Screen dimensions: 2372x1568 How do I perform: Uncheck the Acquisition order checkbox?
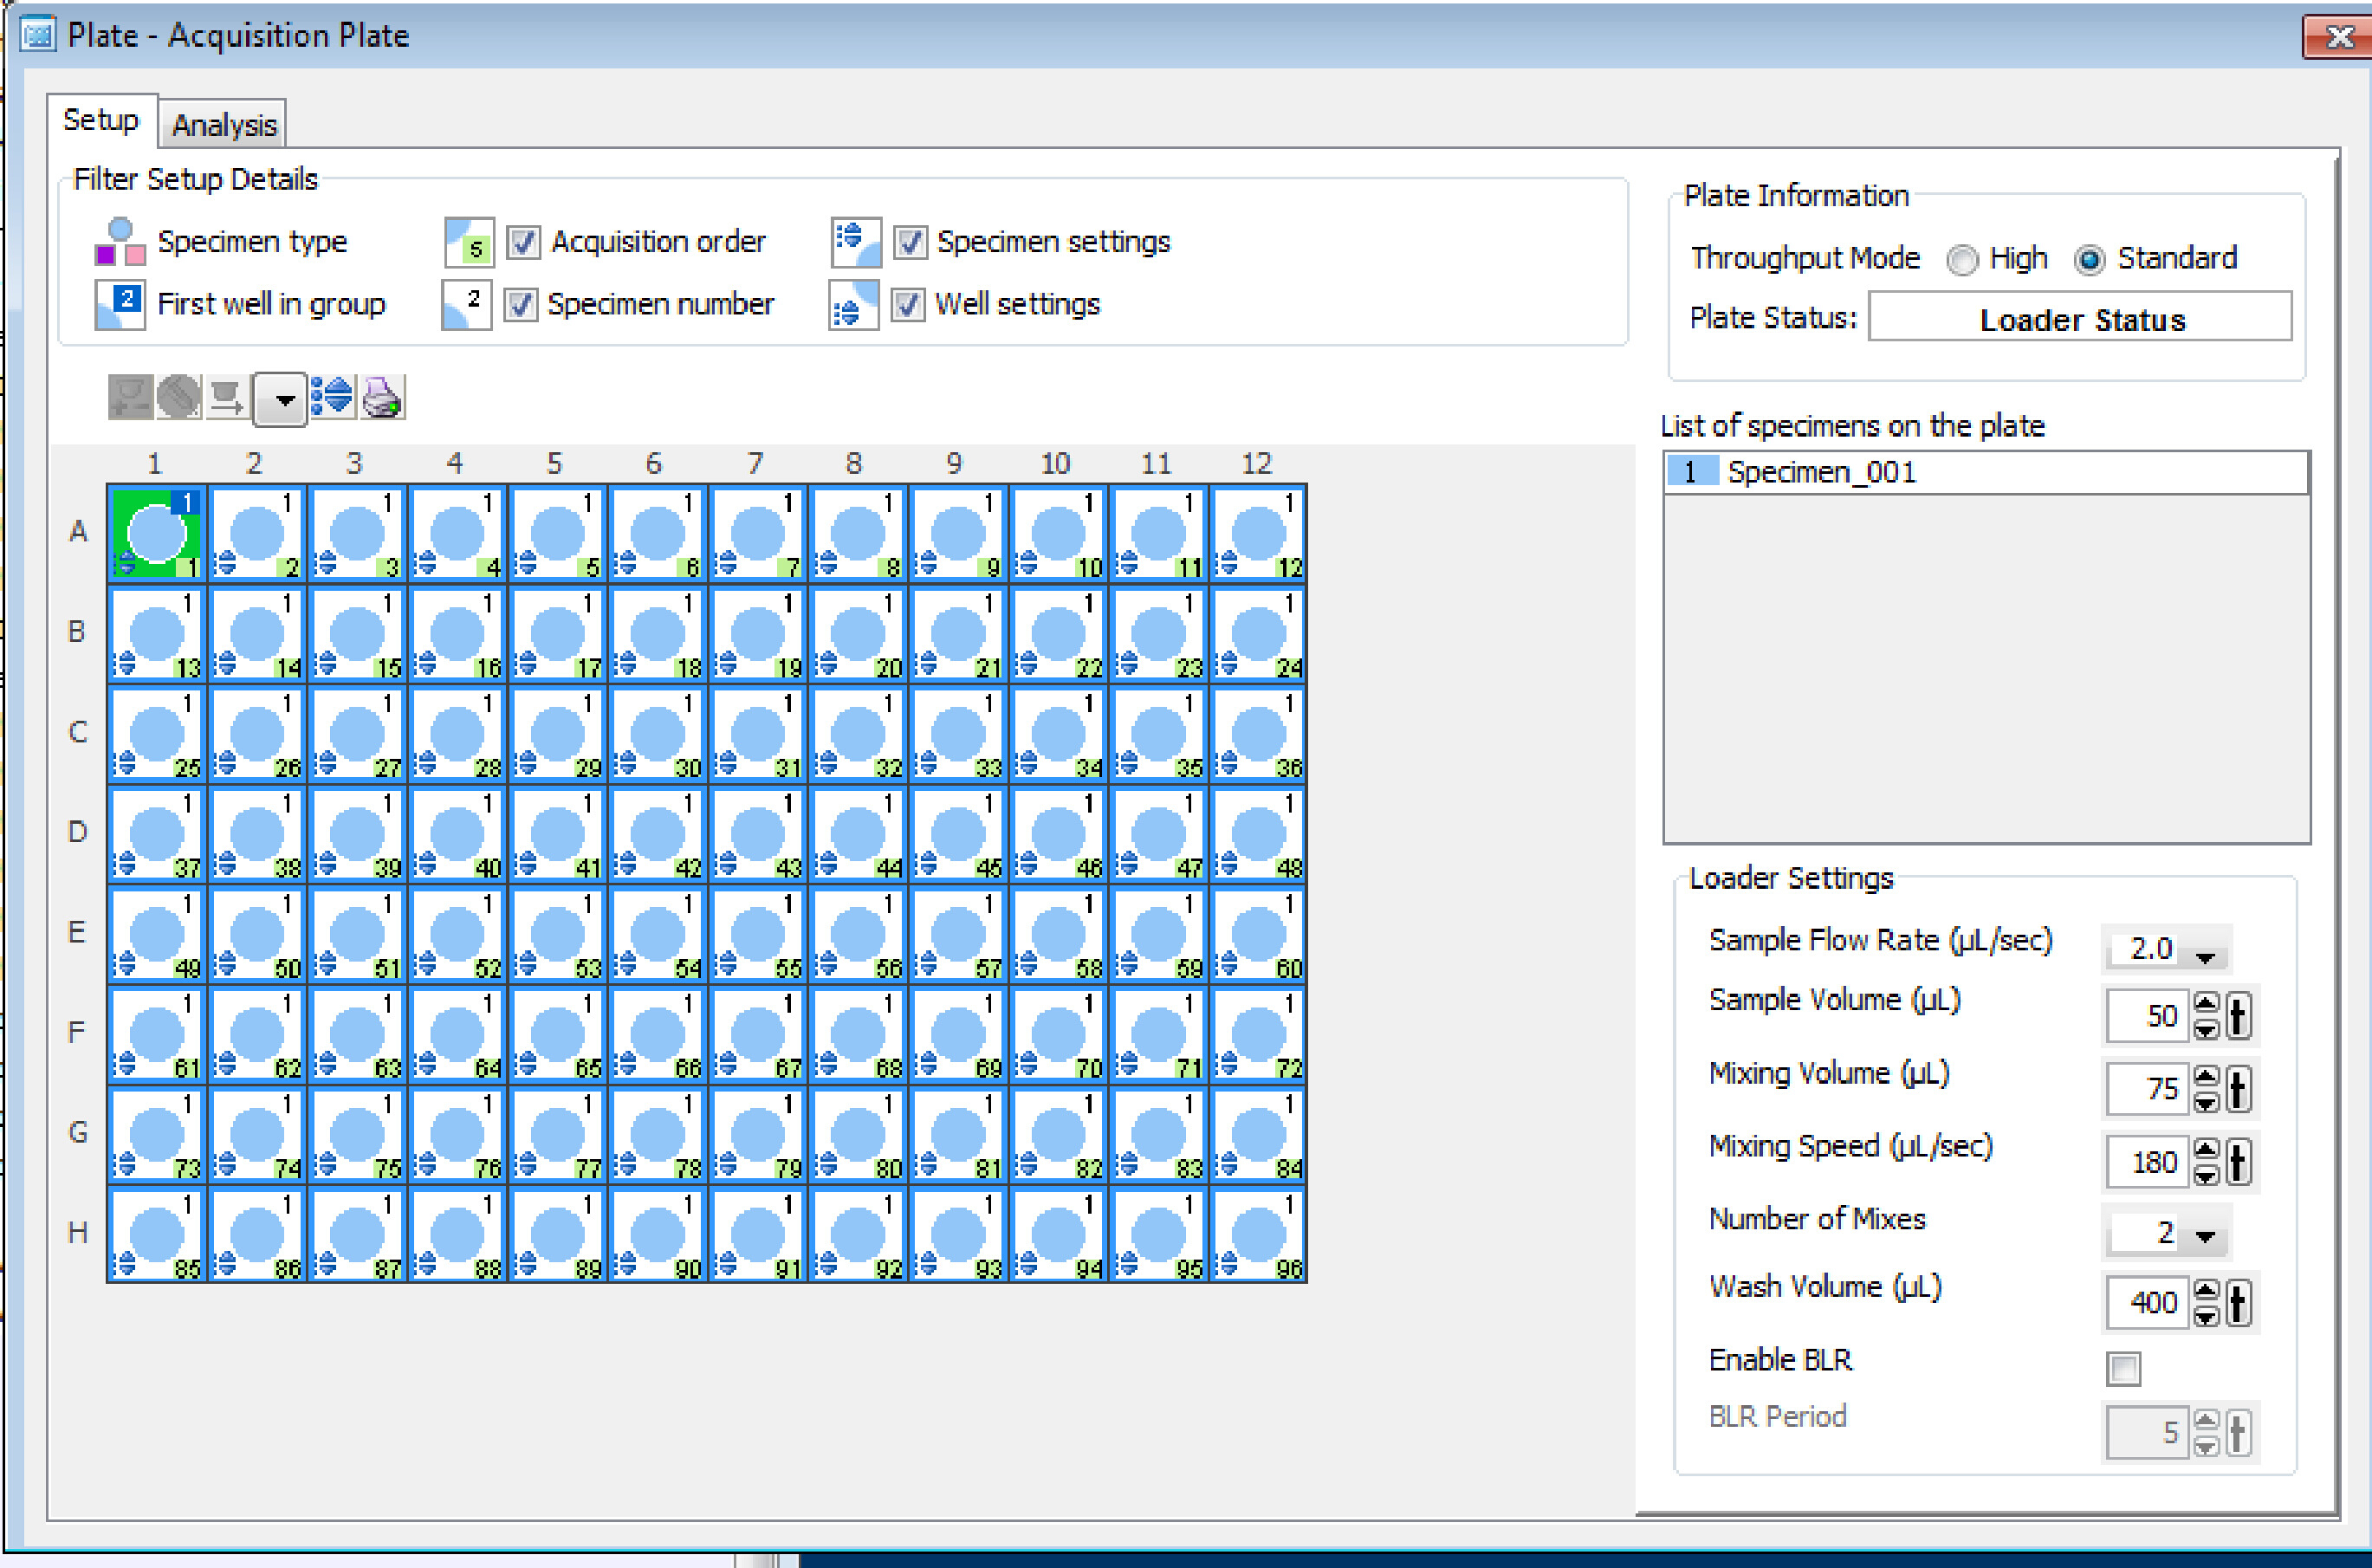(x=523, y=242)
